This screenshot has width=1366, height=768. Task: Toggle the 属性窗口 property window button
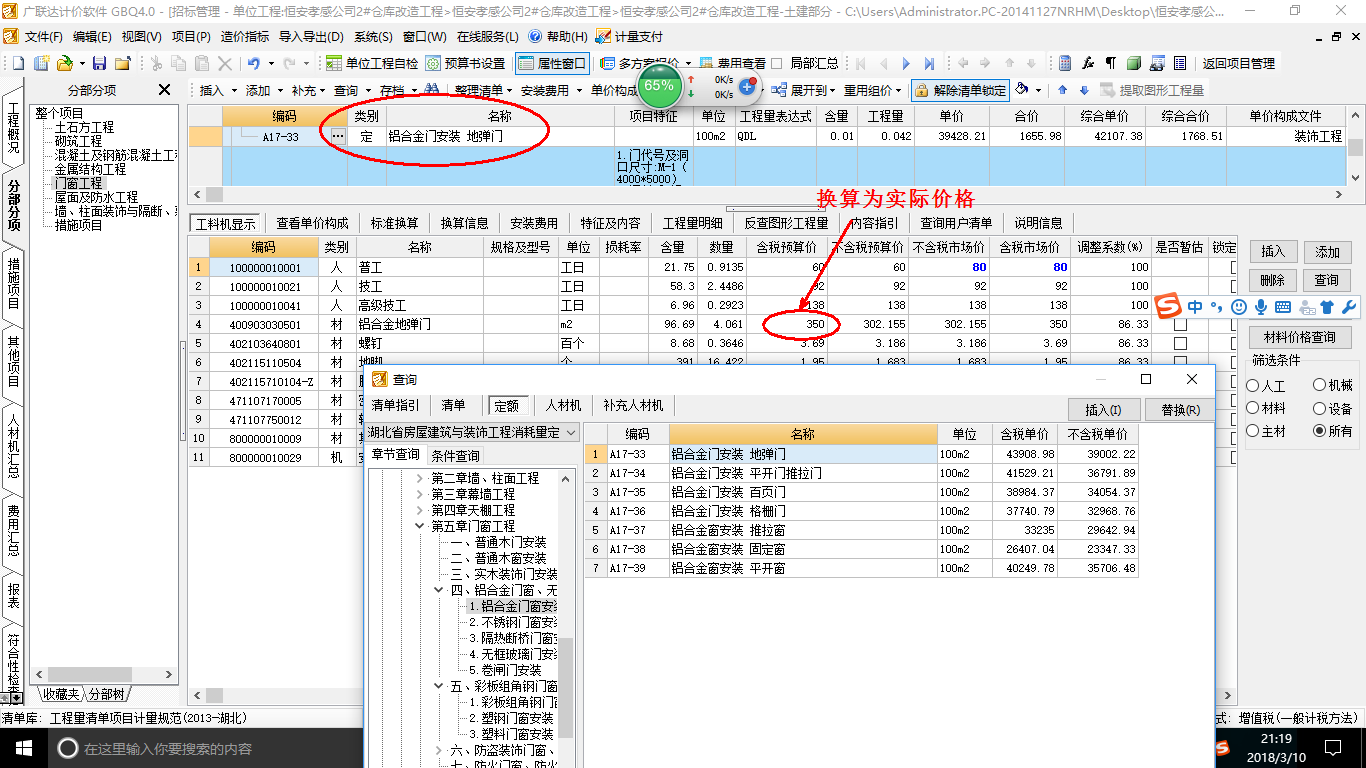552,63
